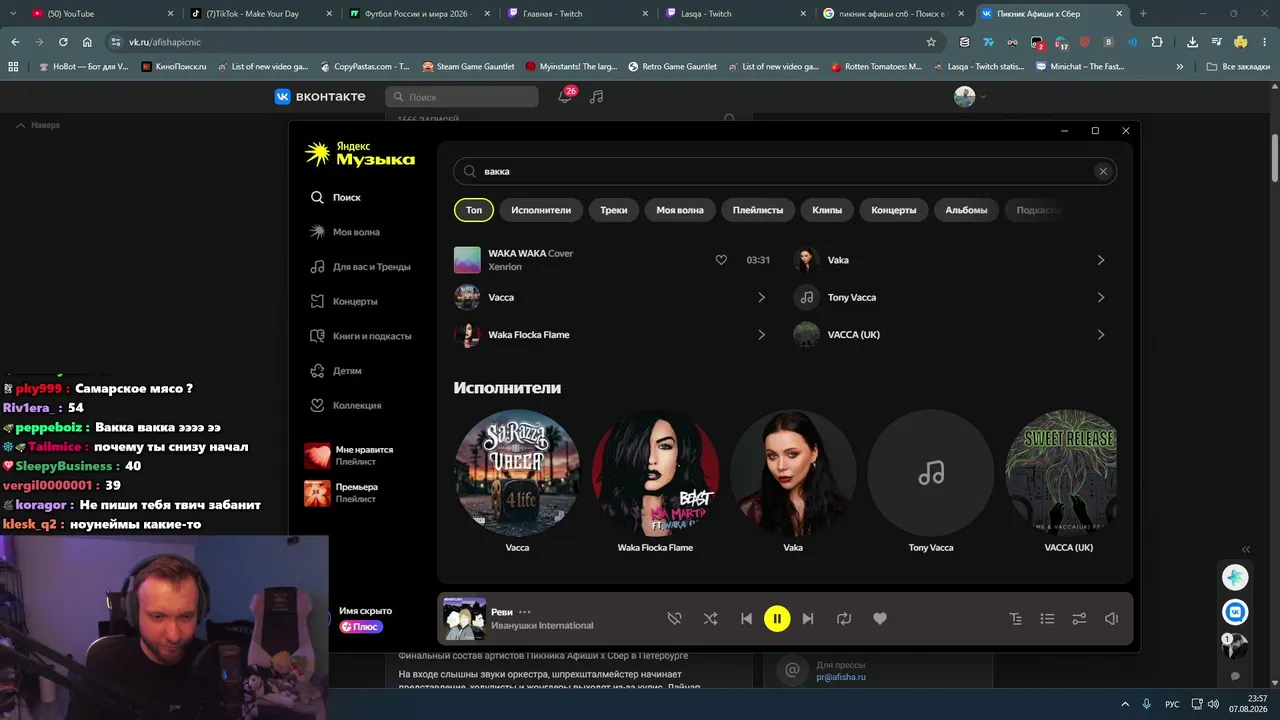
Task: Like the playing track Реви
Action: click(880, 619)
